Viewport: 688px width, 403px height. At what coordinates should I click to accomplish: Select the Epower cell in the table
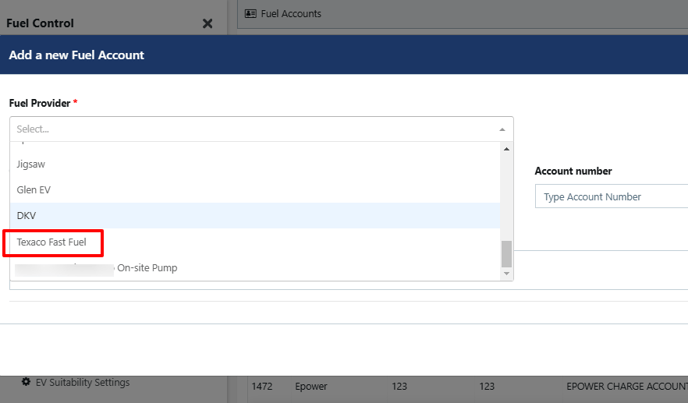coord(311,386)
